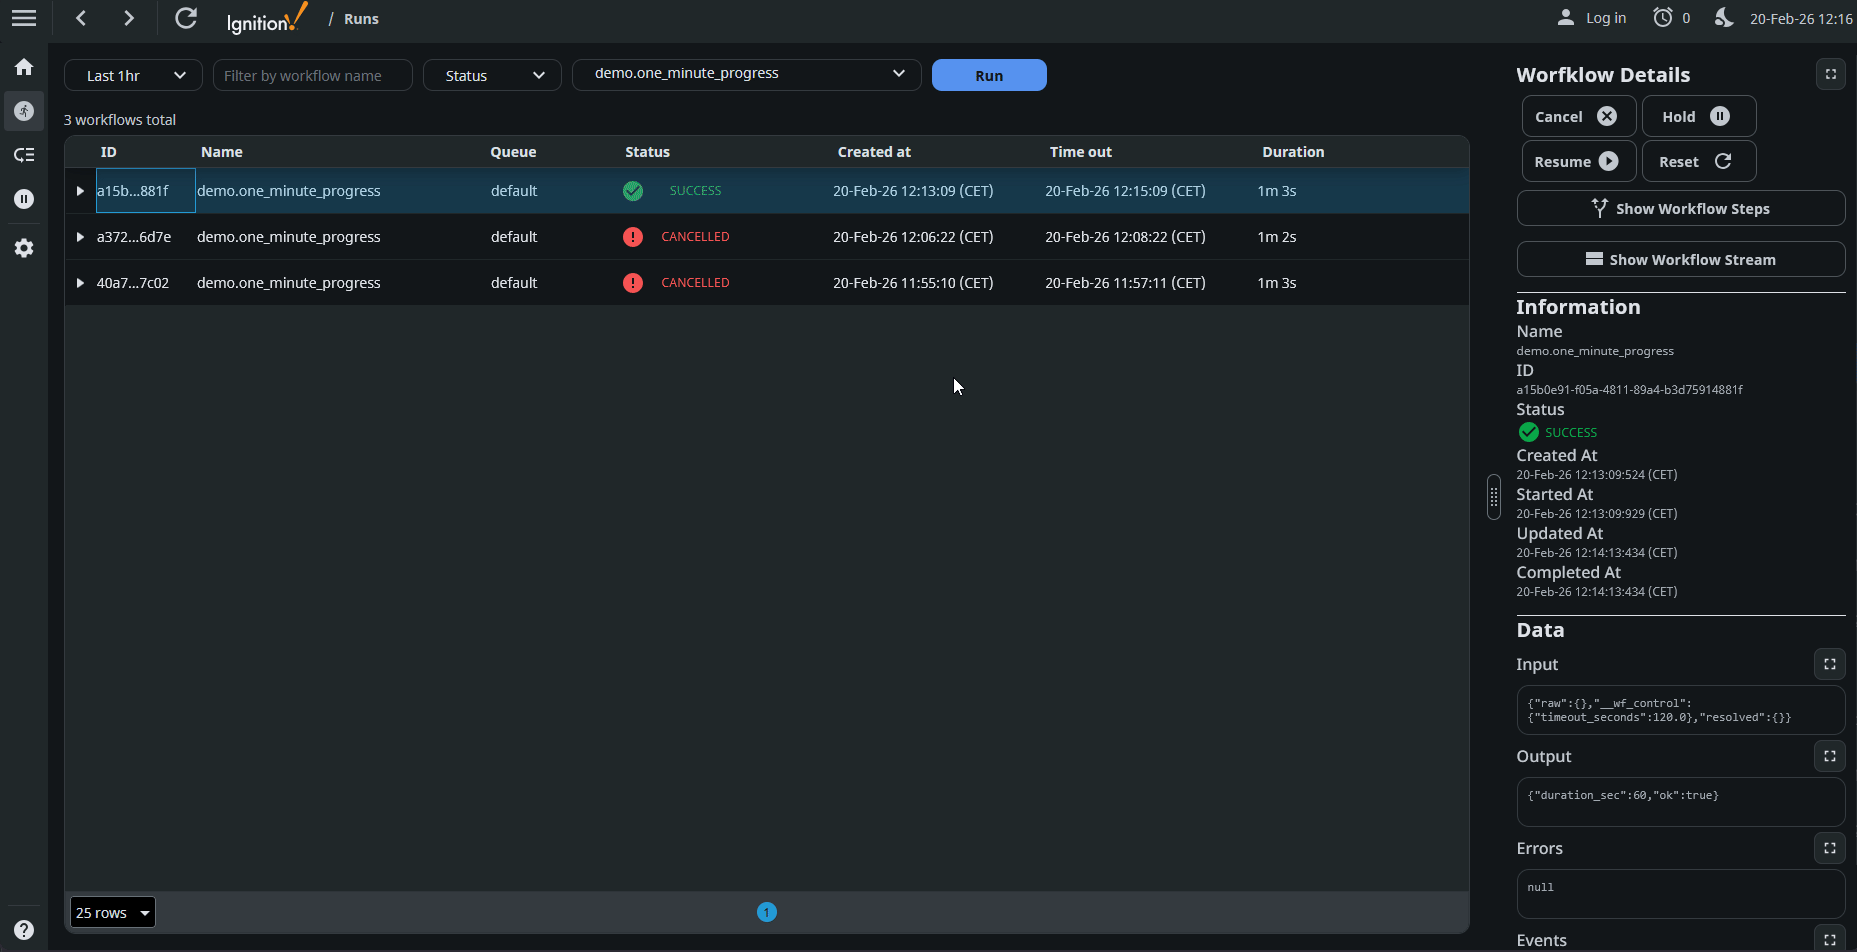Click the blue Run button
The height and width of the screenshot is (952, 1857).
coord(988,75)
